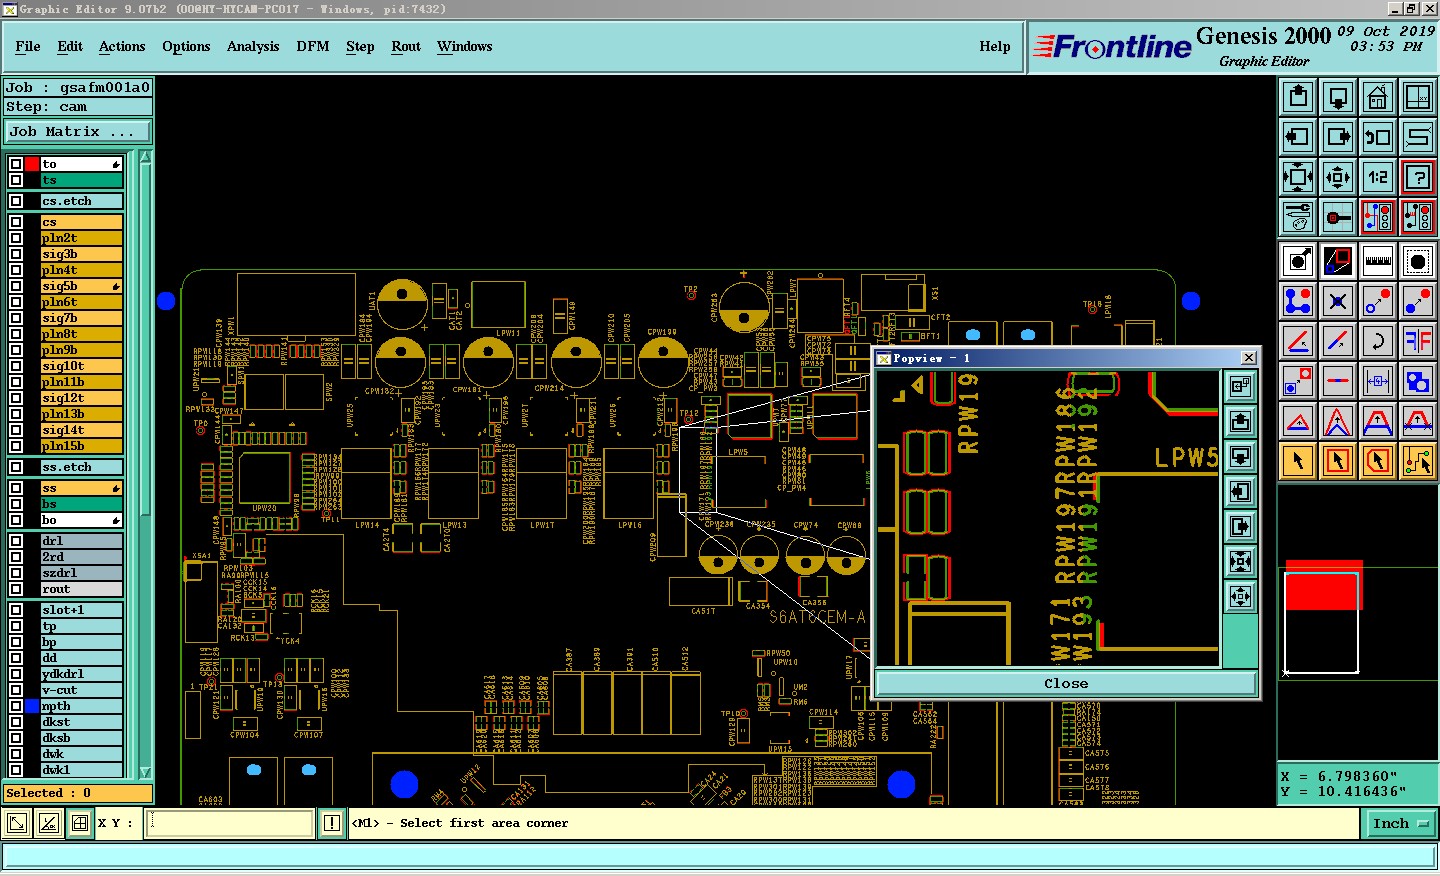Pan up in the Popview window
Screen dimensions: 1440x876
click(1240, 421)
